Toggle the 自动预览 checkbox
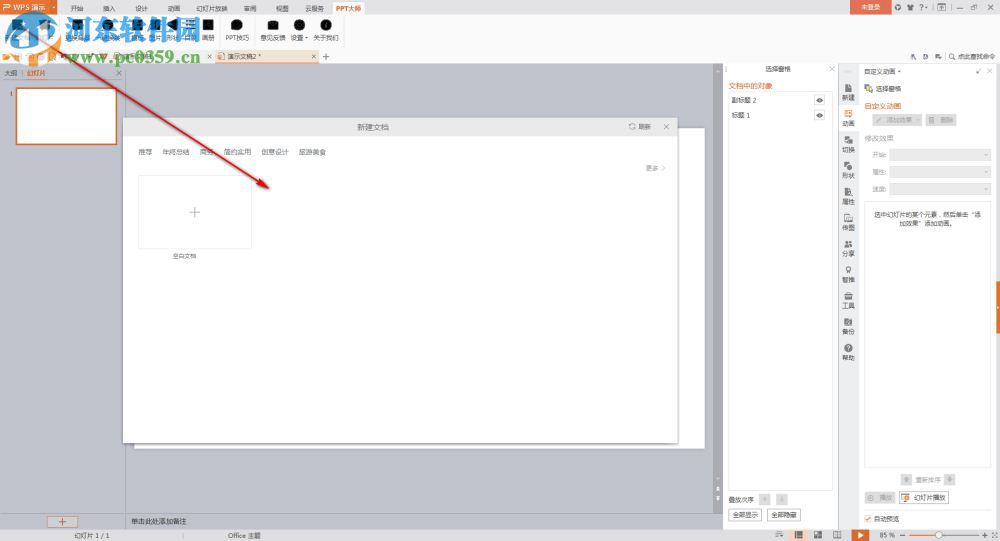 [868, 519]
